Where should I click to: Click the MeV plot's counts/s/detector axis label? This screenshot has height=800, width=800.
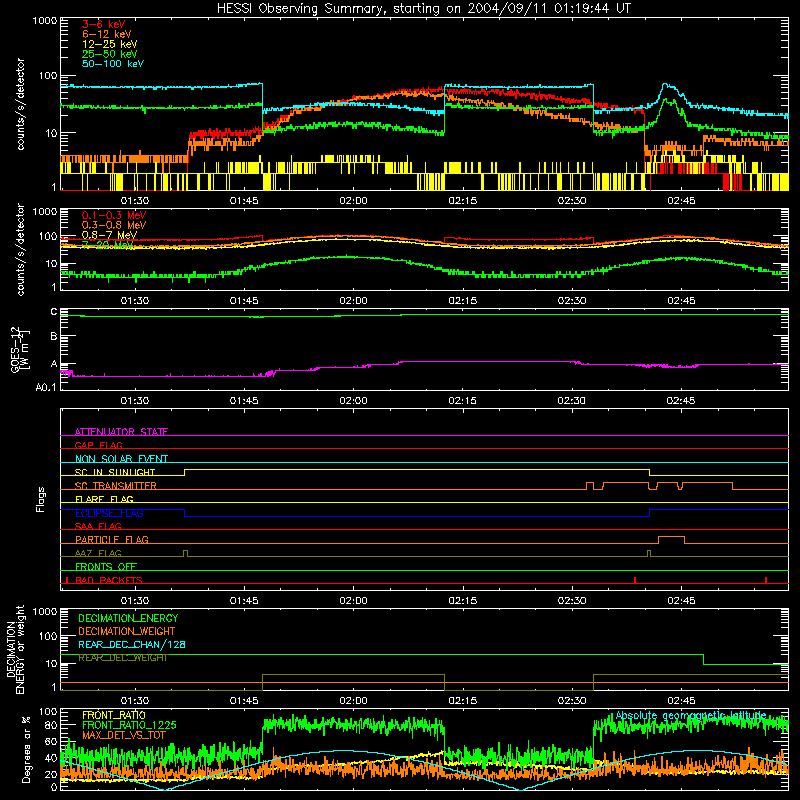coord(20,249)
